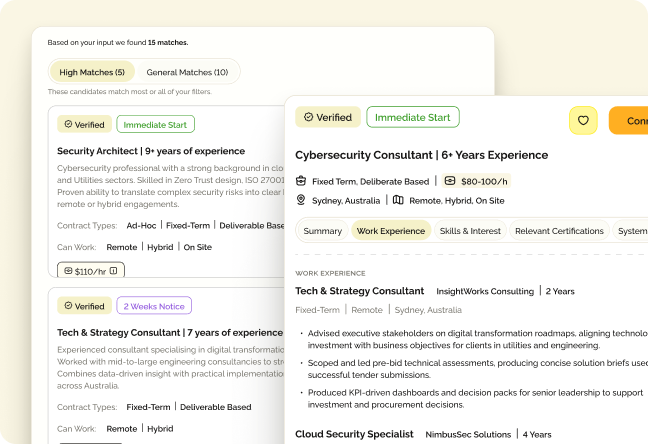
Task: Click Verified badge on Security Architect card
Action: (x=84, y=125)
